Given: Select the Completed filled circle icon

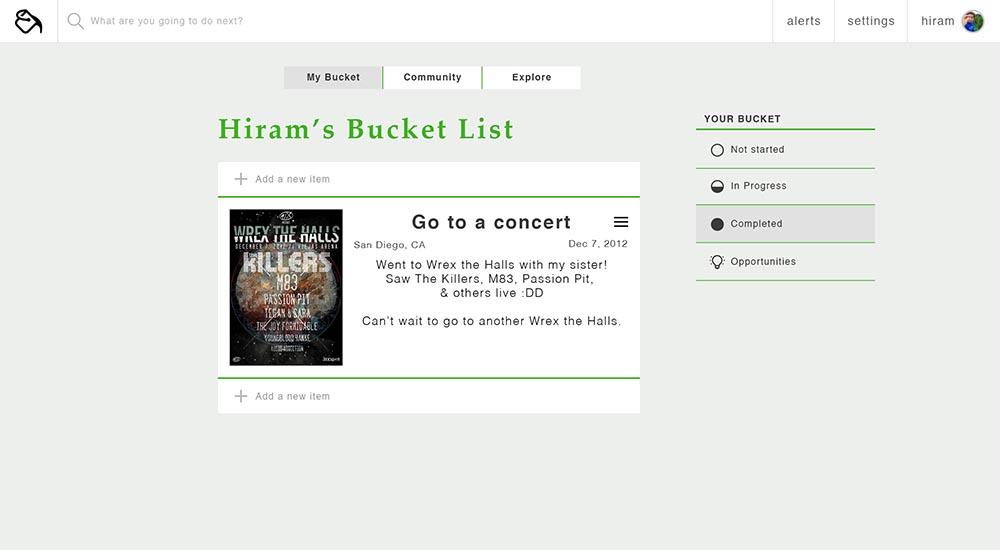Looking at the screenshot, I should pos(717,224).
